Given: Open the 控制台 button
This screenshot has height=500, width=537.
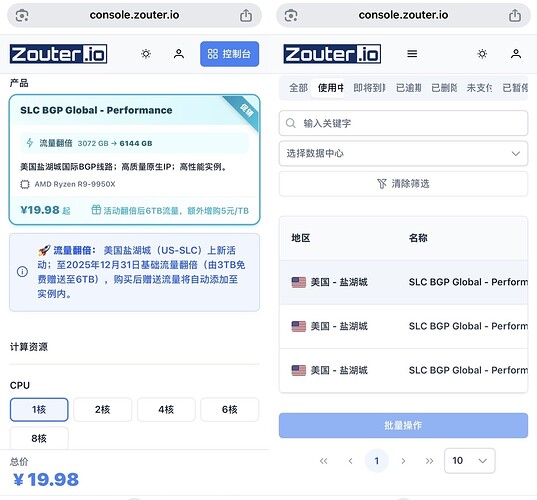Looking at the screenshot, I should tap(229, 54).
